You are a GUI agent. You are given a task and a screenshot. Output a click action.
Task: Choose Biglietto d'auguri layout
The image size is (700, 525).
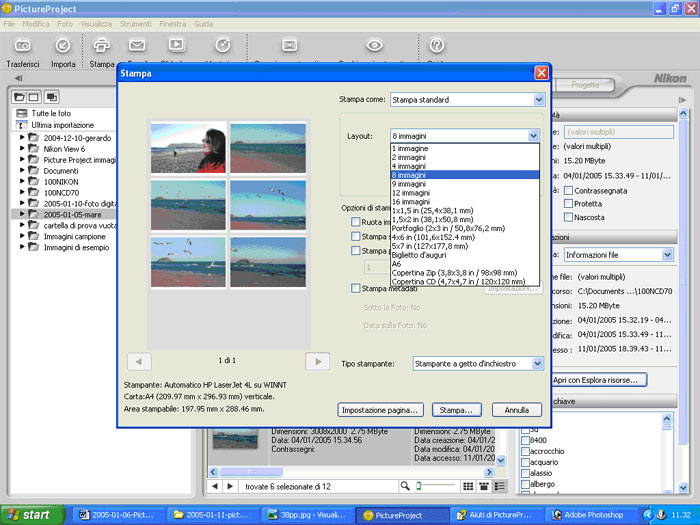[465, 255]
